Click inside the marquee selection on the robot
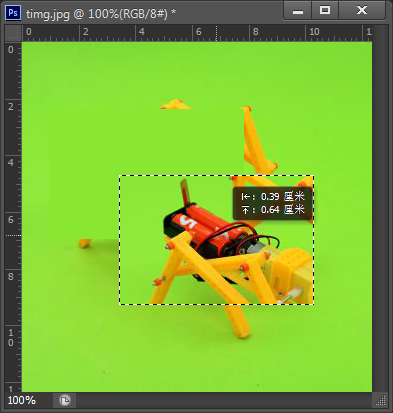 click(x=216, y=240)
